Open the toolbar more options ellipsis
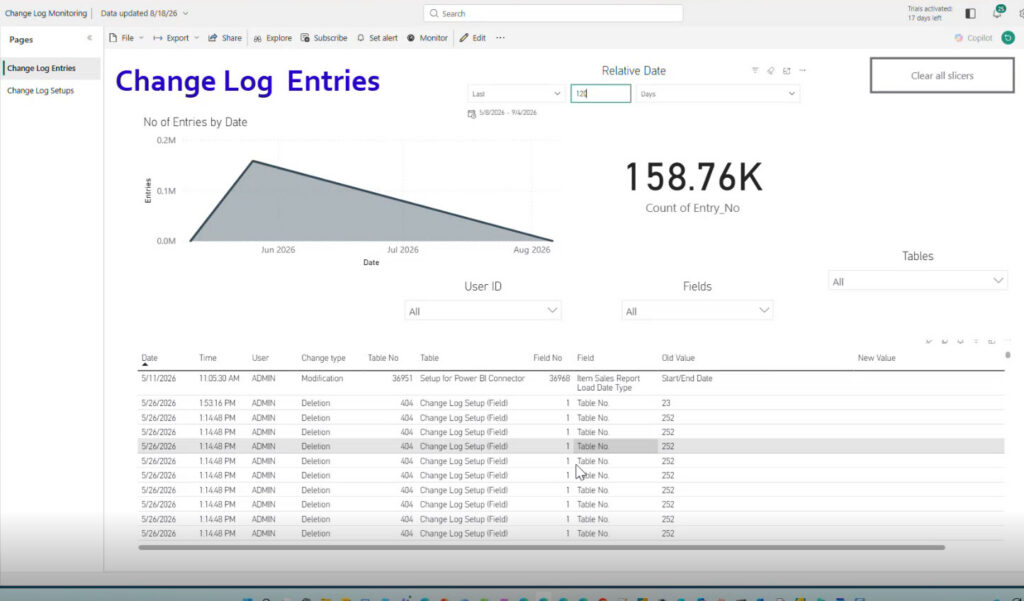1024x601 pixels. [500, 38]
